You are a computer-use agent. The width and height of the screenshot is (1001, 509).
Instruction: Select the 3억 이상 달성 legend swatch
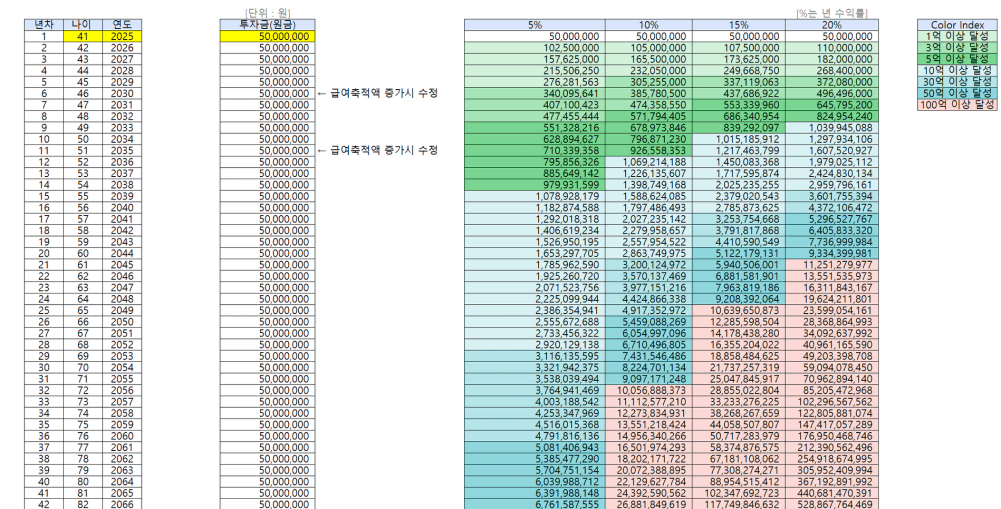956,47
